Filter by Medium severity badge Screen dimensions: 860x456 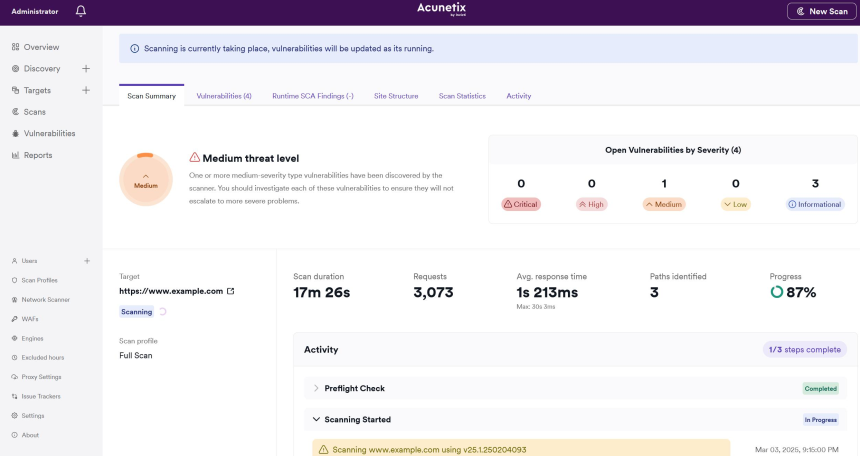coord(664,204)
